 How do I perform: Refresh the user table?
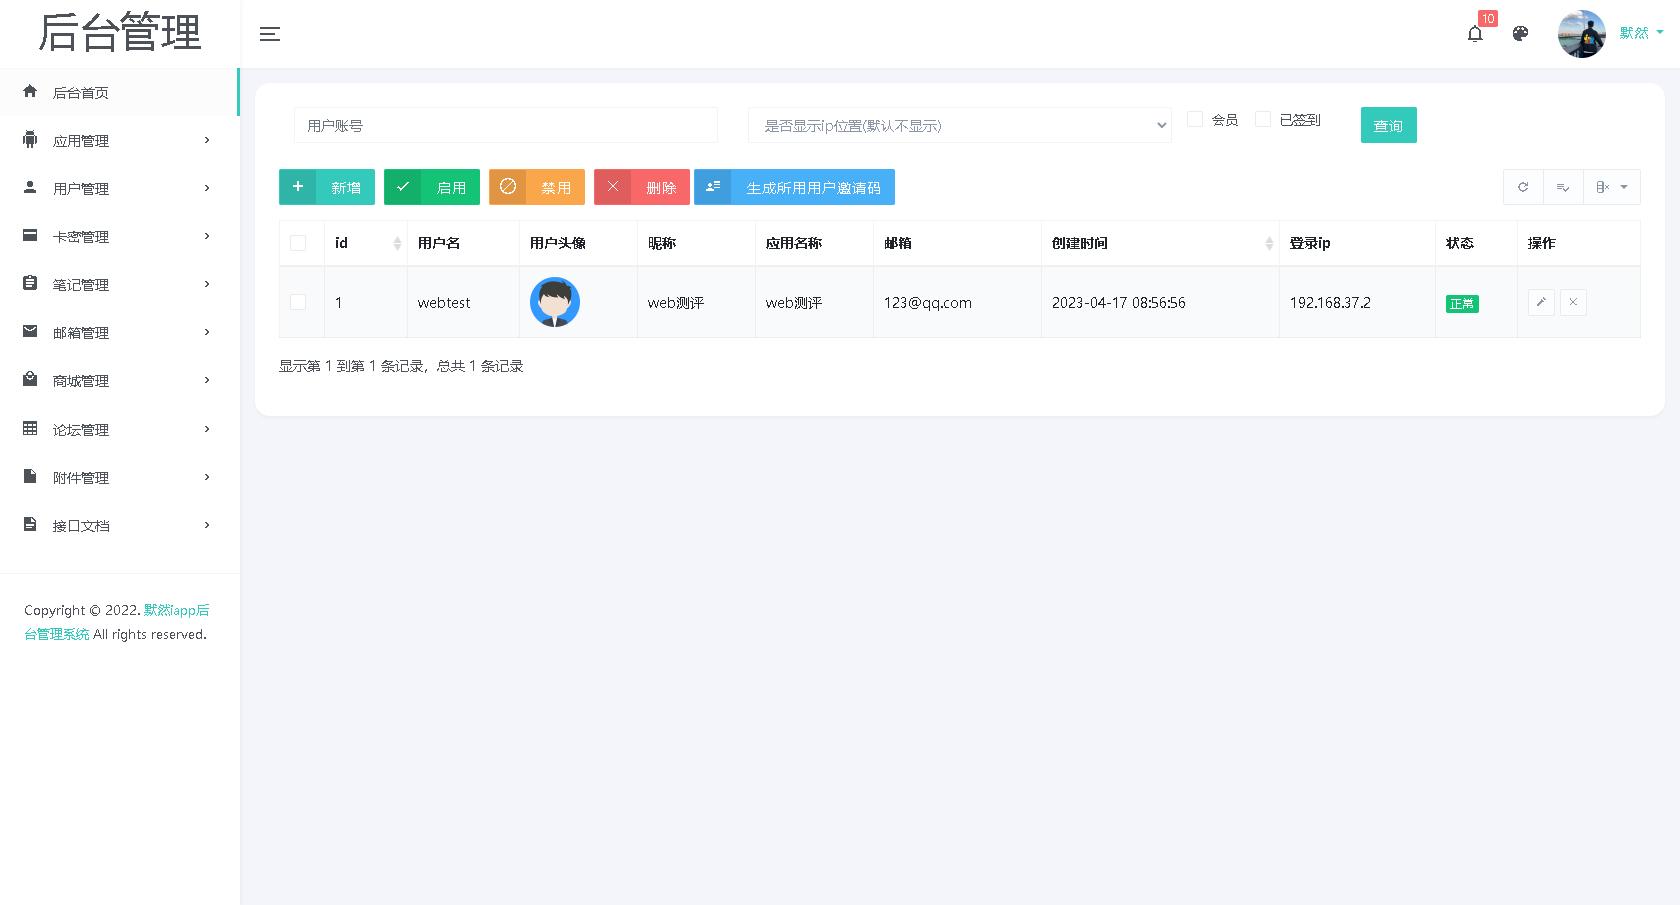1522,187
